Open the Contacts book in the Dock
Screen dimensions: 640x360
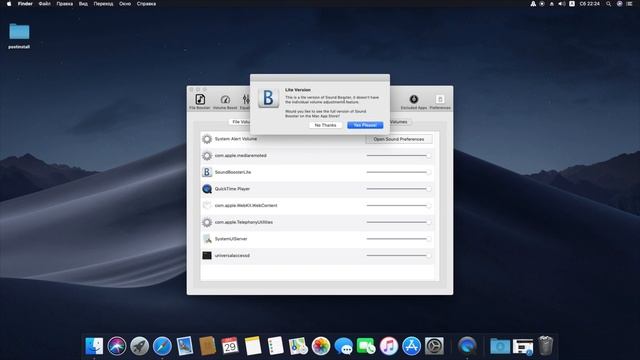coord(207,346)
